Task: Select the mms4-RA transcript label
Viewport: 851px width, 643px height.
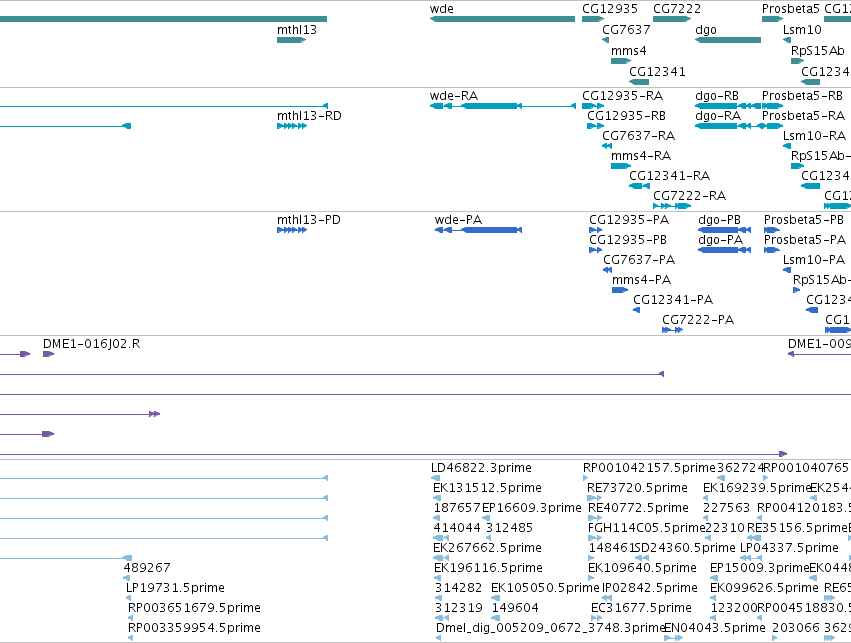Action: click(x=641, y=156)
